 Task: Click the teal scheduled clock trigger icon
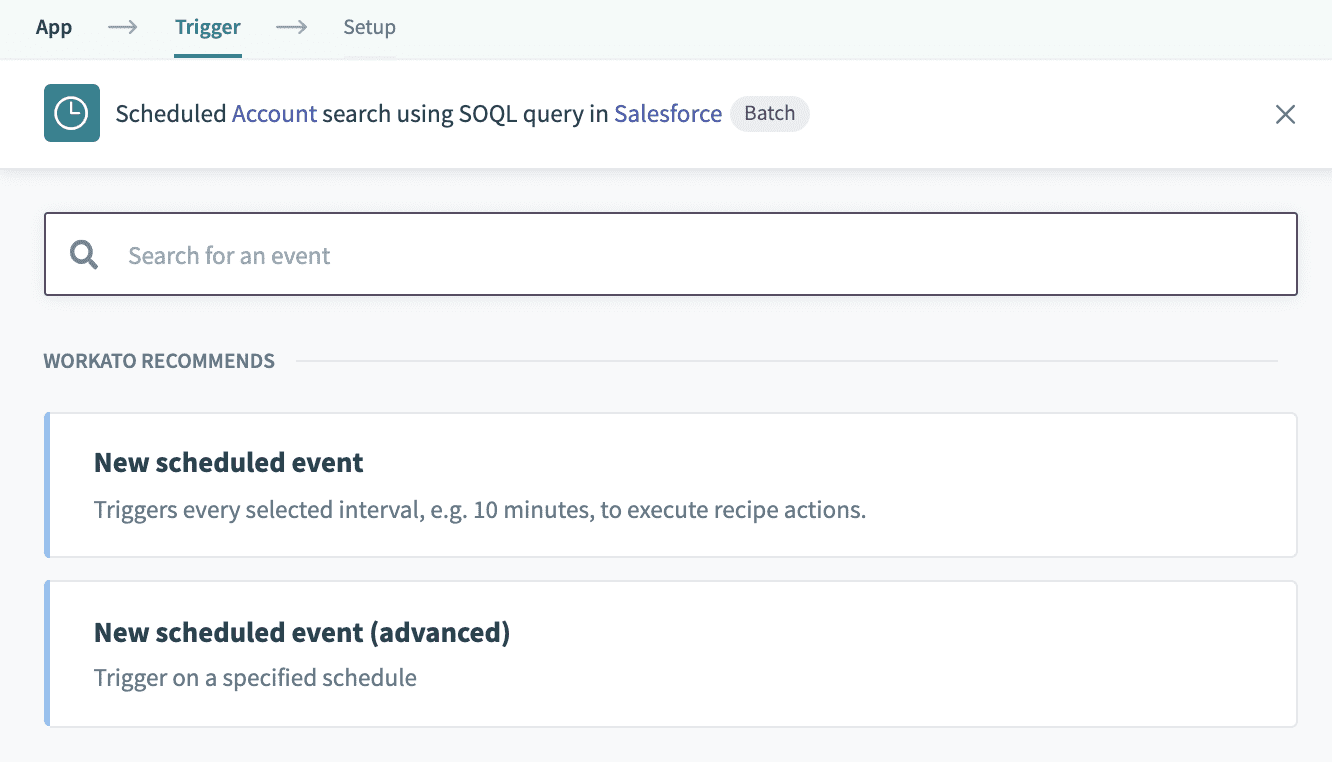71,113
